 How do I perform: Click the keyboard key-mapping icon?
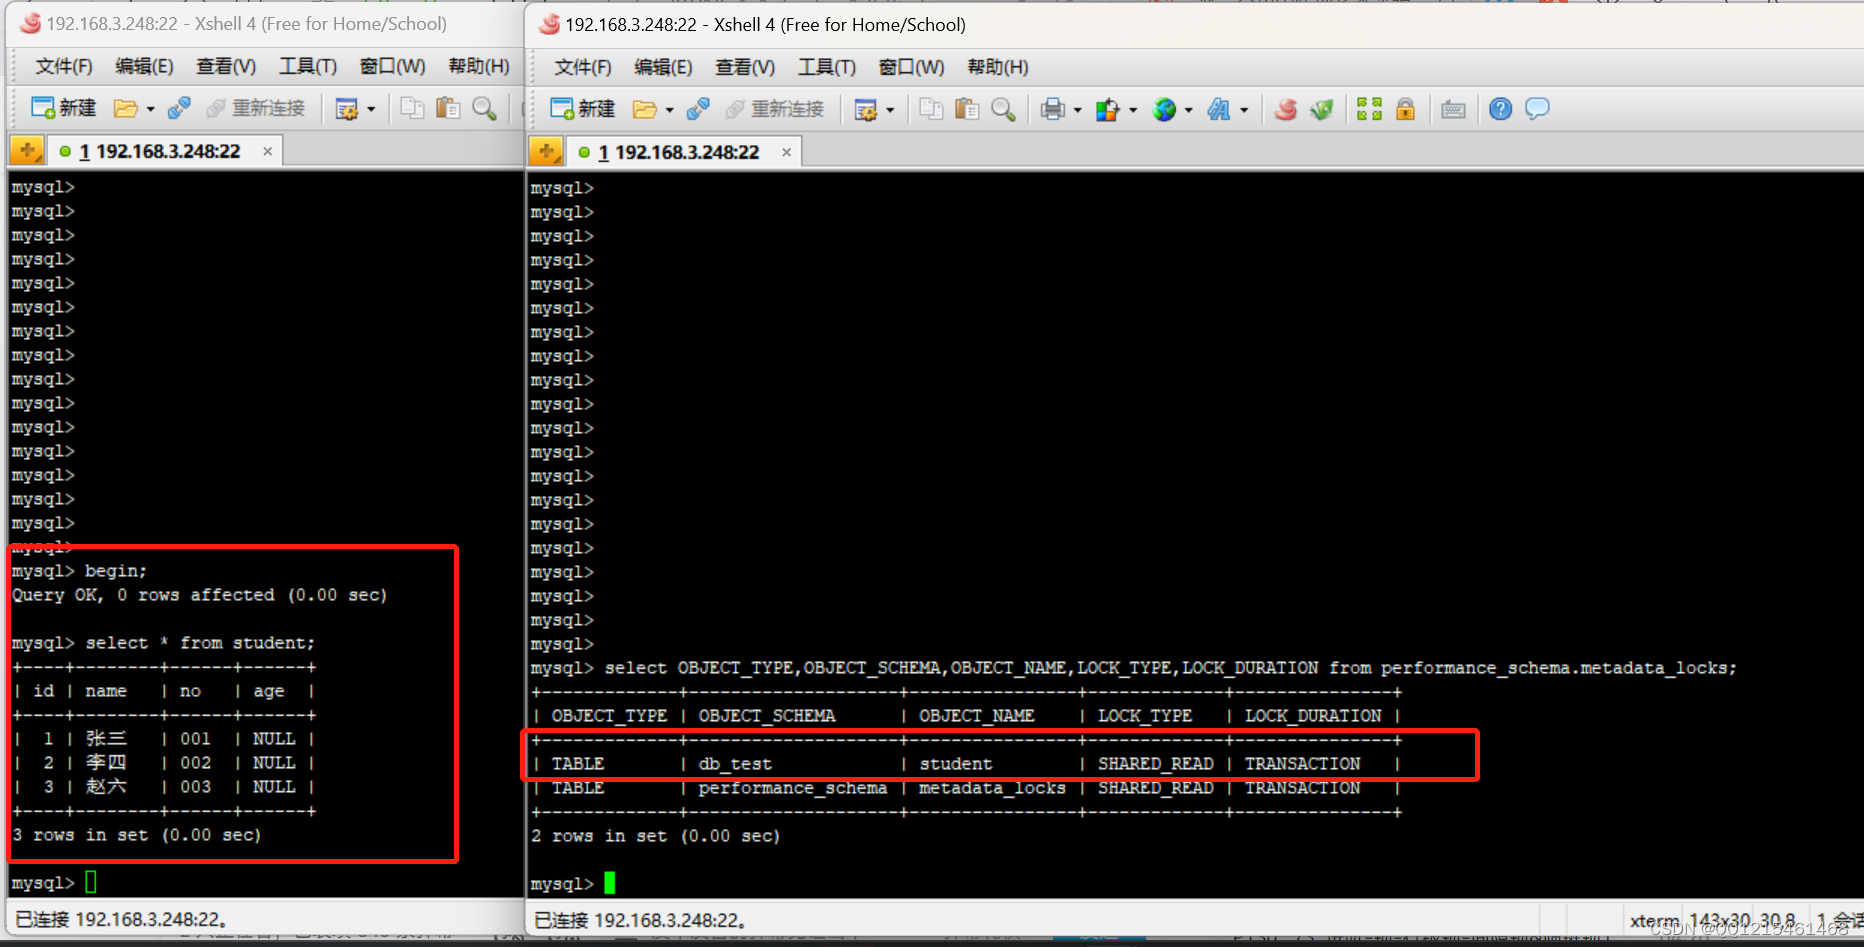pos(1453,110)
